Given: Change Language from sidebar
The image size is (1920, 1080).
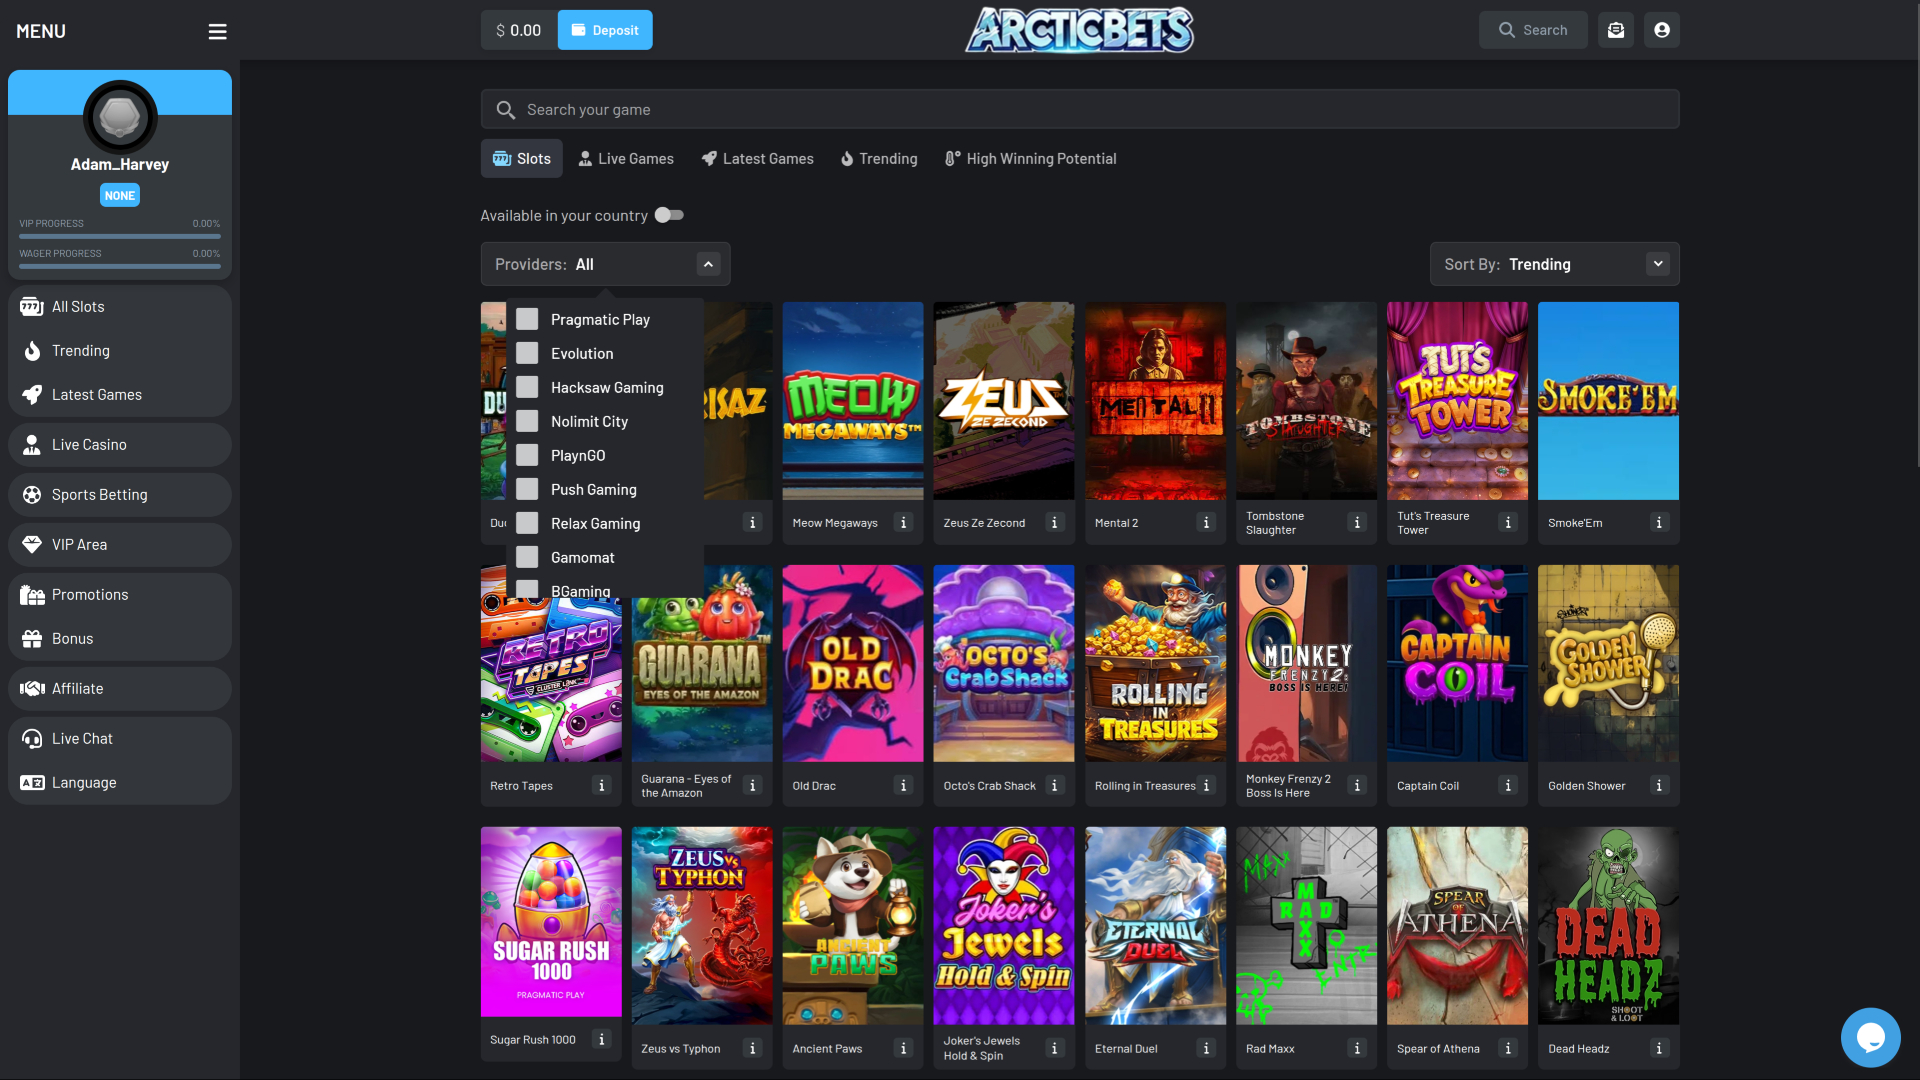Looking at the screenshot, I should [x=120, y=783].
